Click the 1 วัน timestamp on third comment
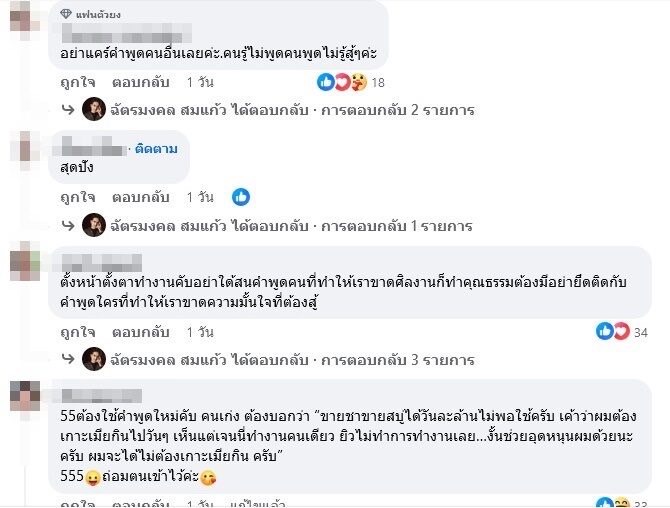This screenshot has height=508, width=670. coord(200,331)
